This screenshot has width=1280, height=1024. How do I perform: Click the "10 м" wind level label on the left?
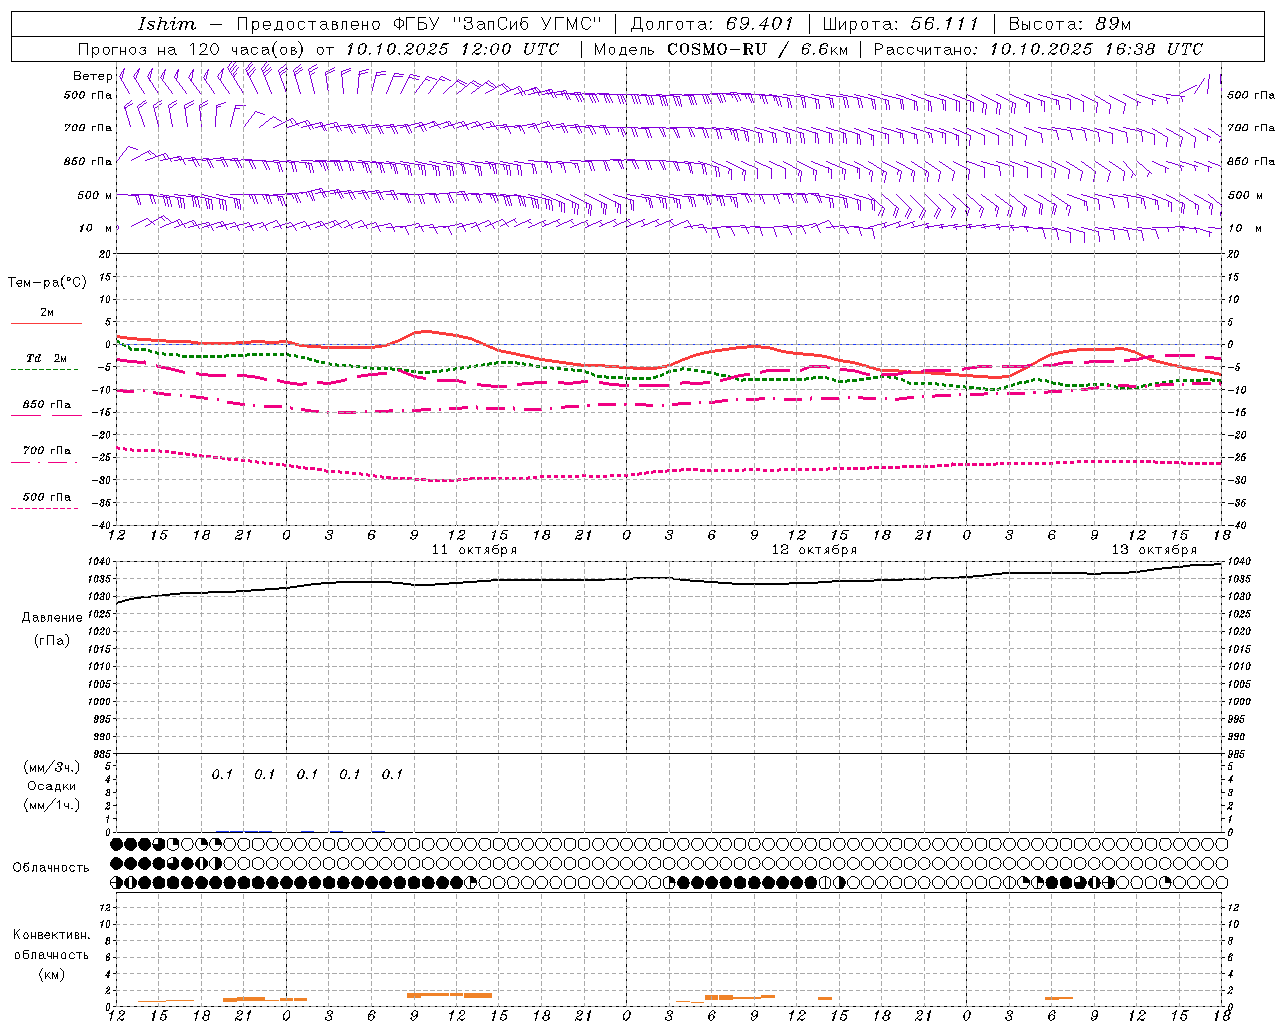pos(95,228)
